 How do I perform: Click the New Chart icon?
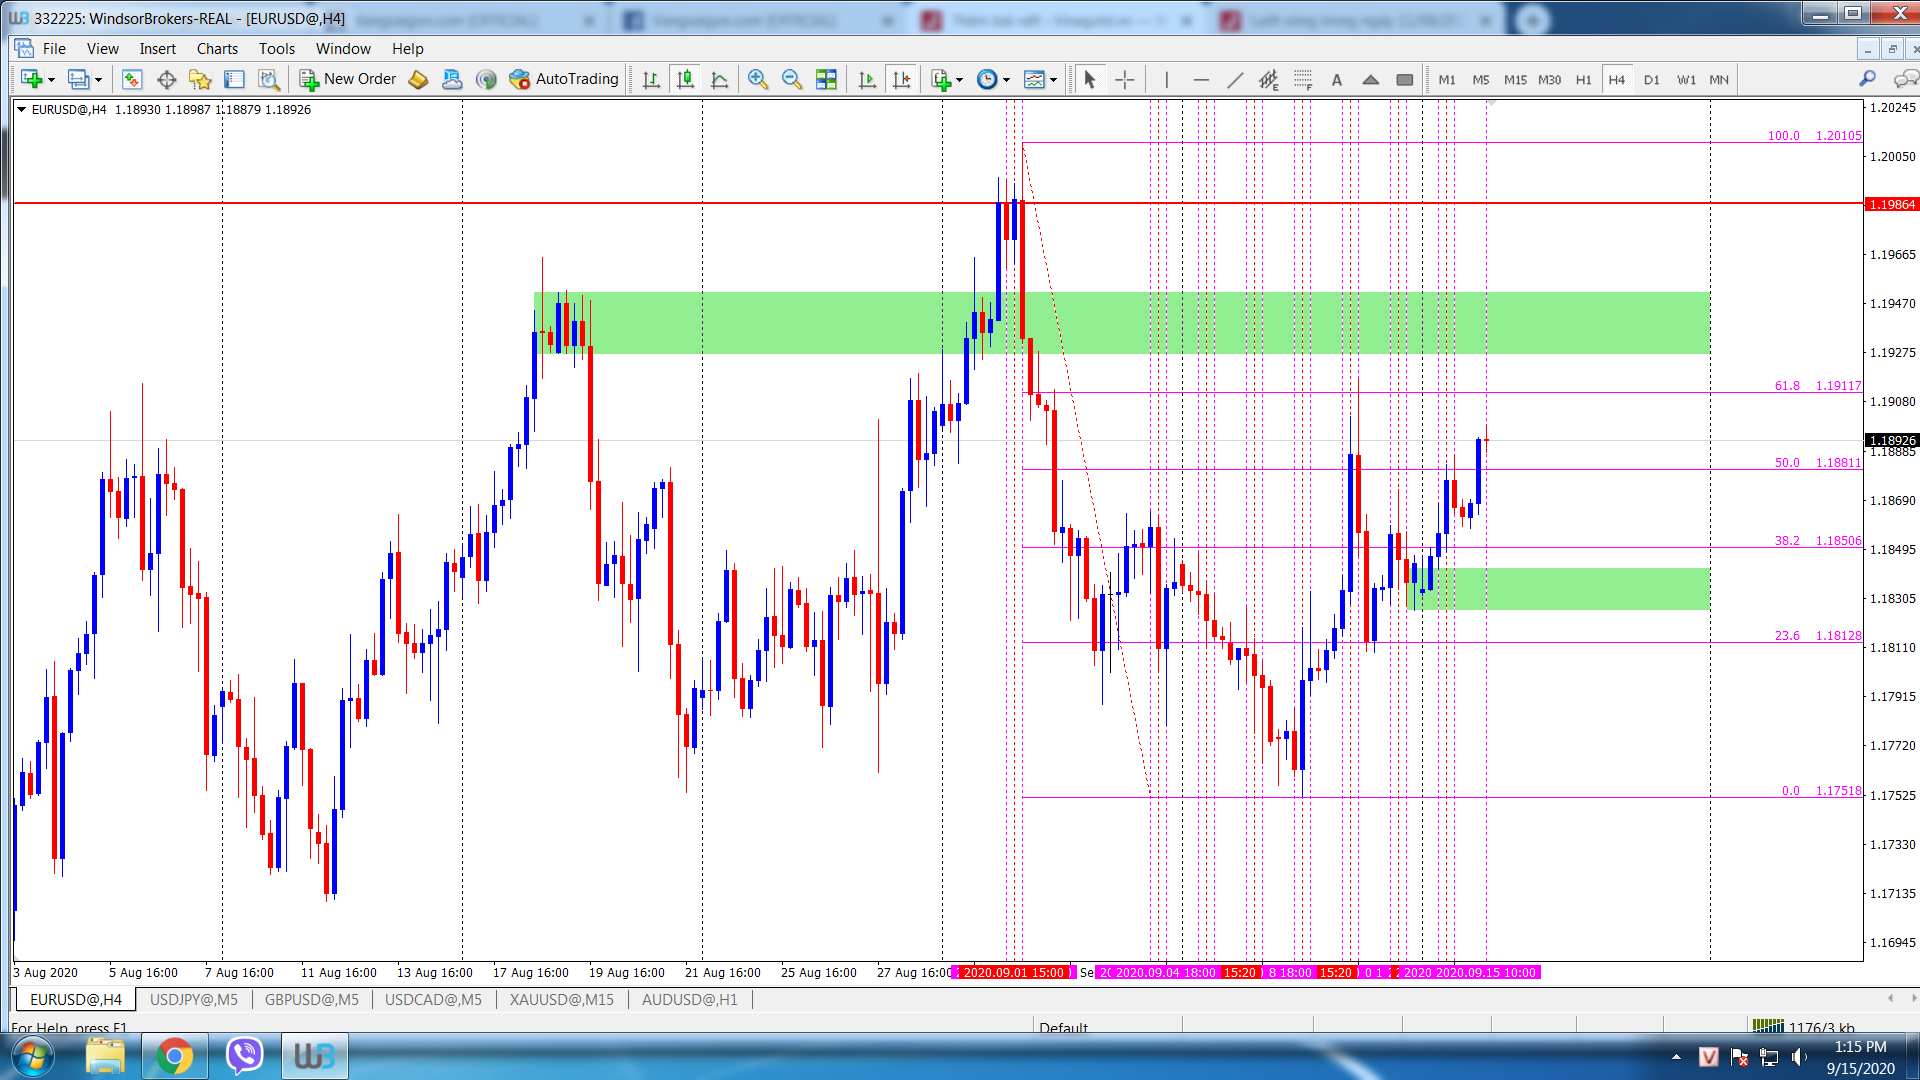(31, 79)
